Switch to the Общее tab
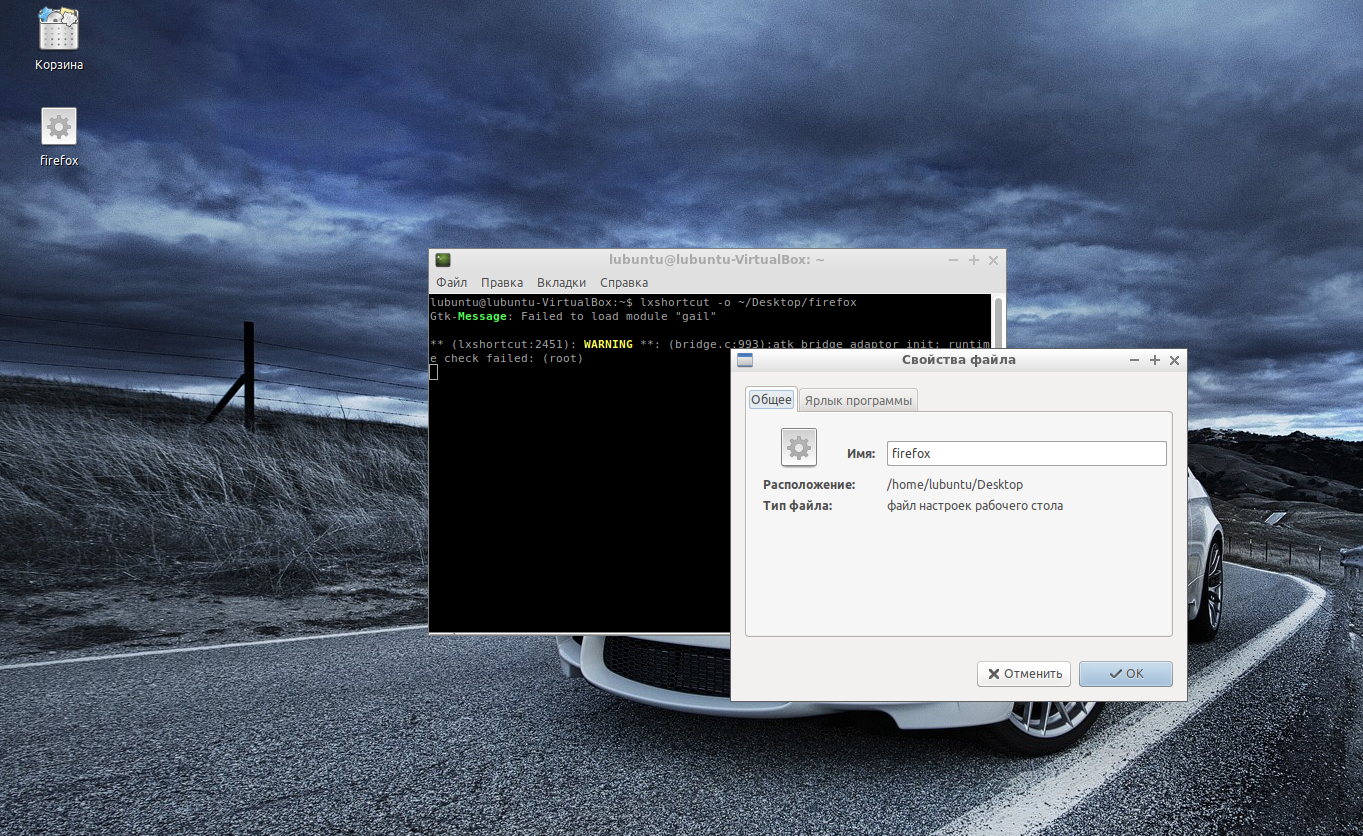The width and height of the screenshot is (1363, 836). [771, 399]
